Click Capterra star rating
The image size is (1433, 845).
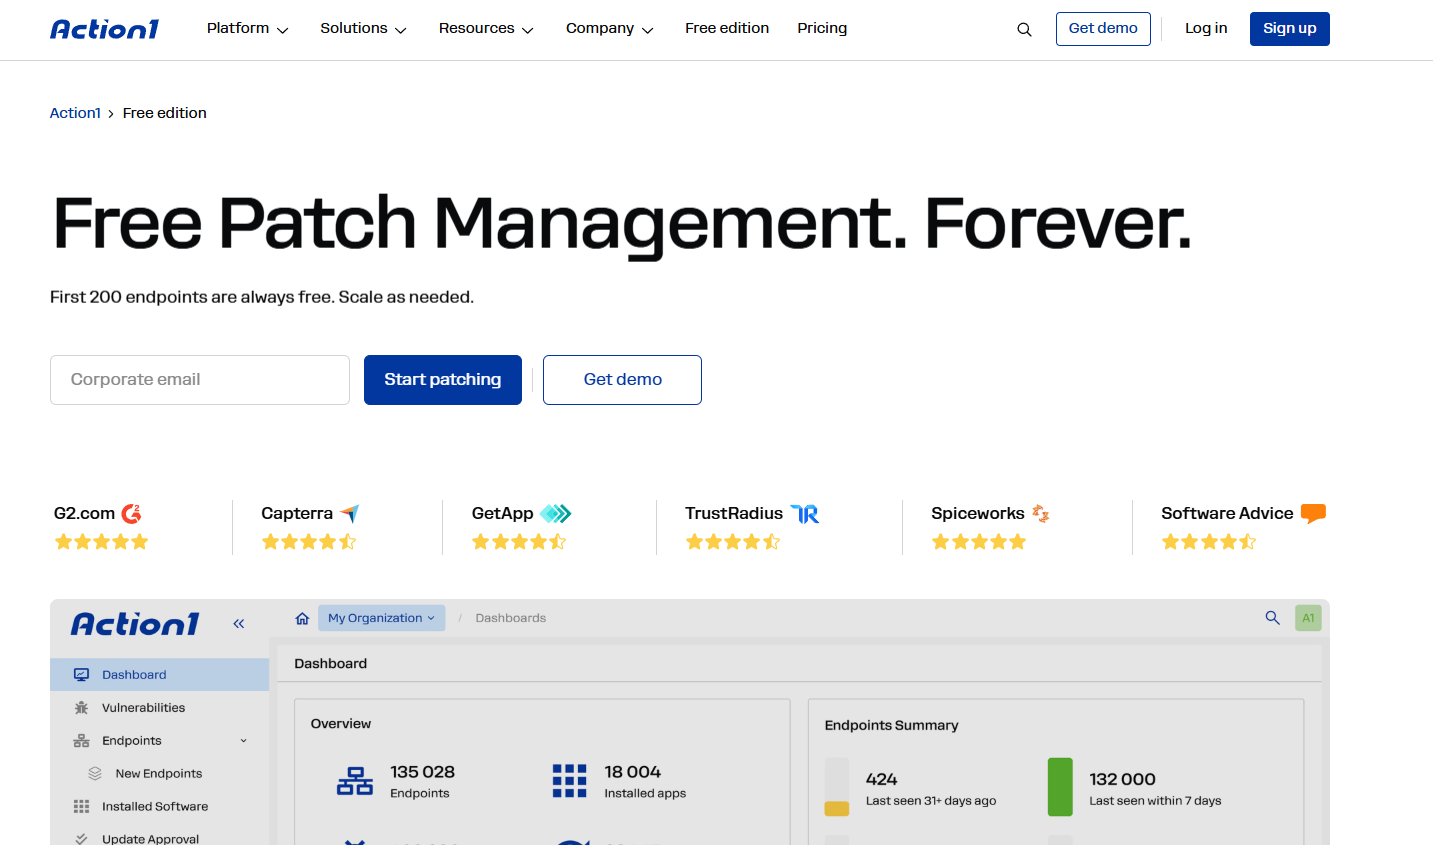pos(309,542)
